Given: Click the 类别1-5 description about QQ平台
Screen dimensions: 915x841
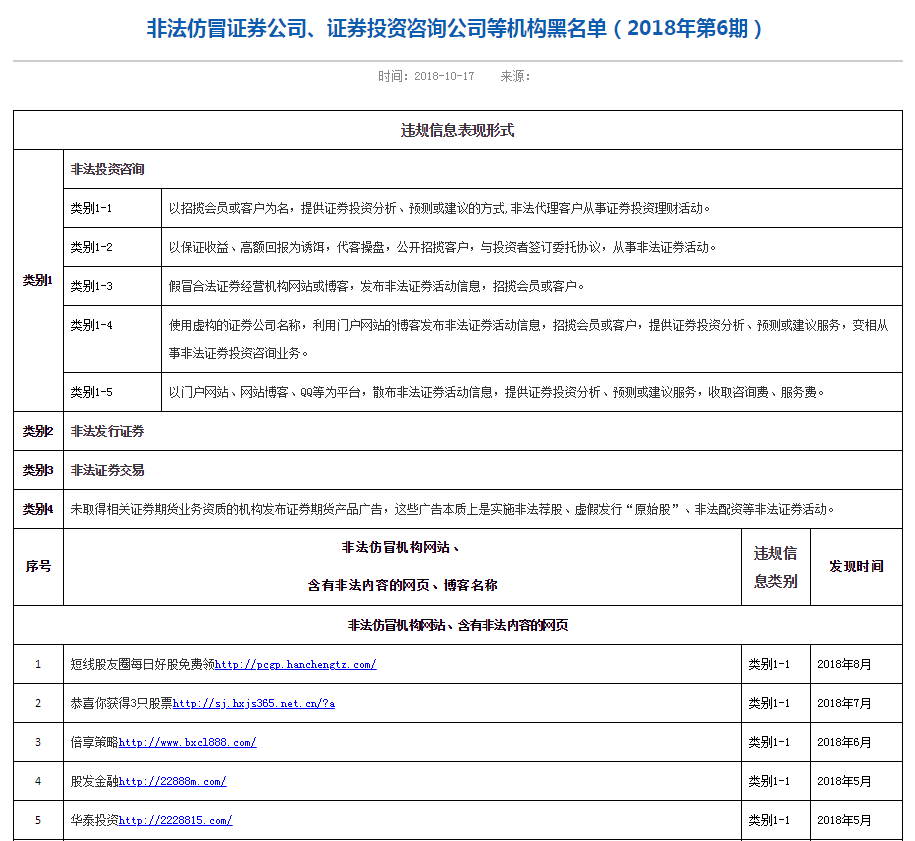Looking at the screenshot, I should pyautogui.click(x=497, y=392).
